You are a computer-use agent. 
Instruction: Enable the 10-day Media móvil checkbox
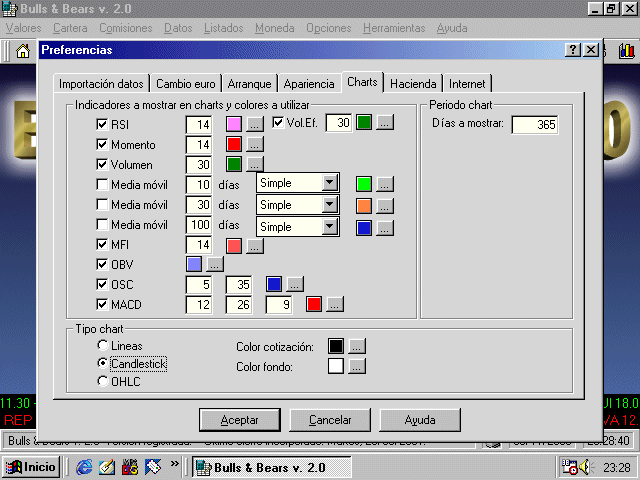[102, 184]
